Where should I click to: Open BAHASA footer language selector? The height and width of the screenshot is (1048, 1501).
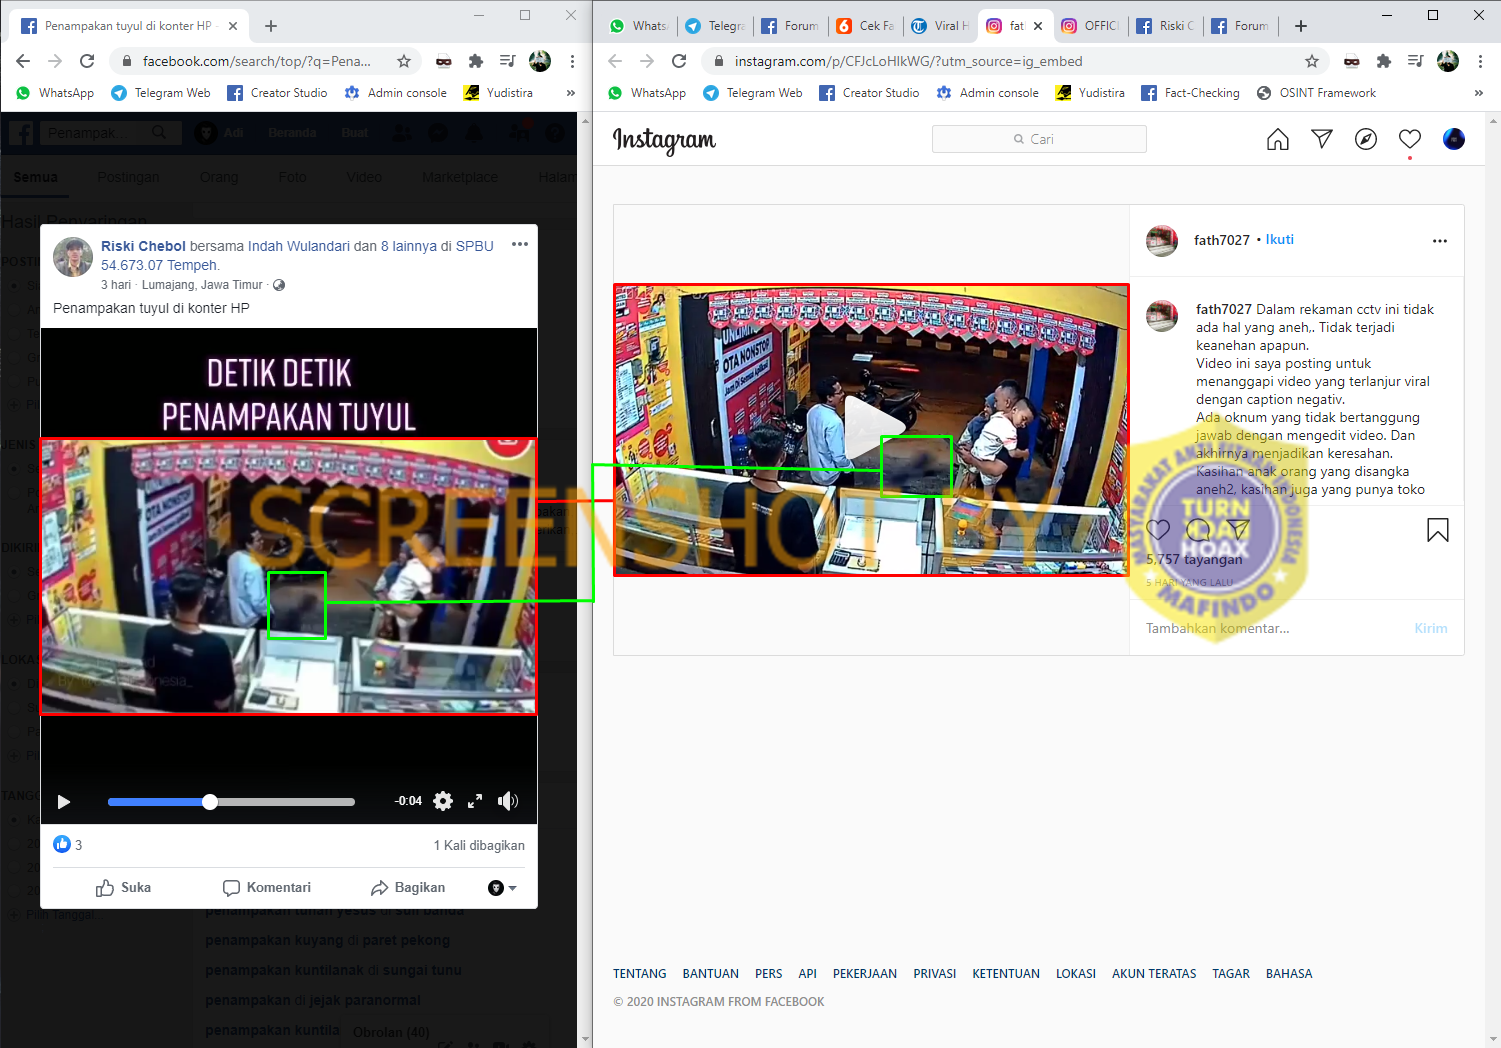[1289, 974]
